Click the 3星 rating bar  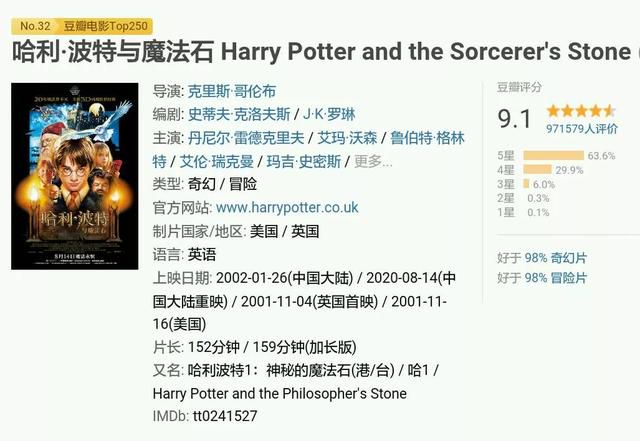[526, 184]
